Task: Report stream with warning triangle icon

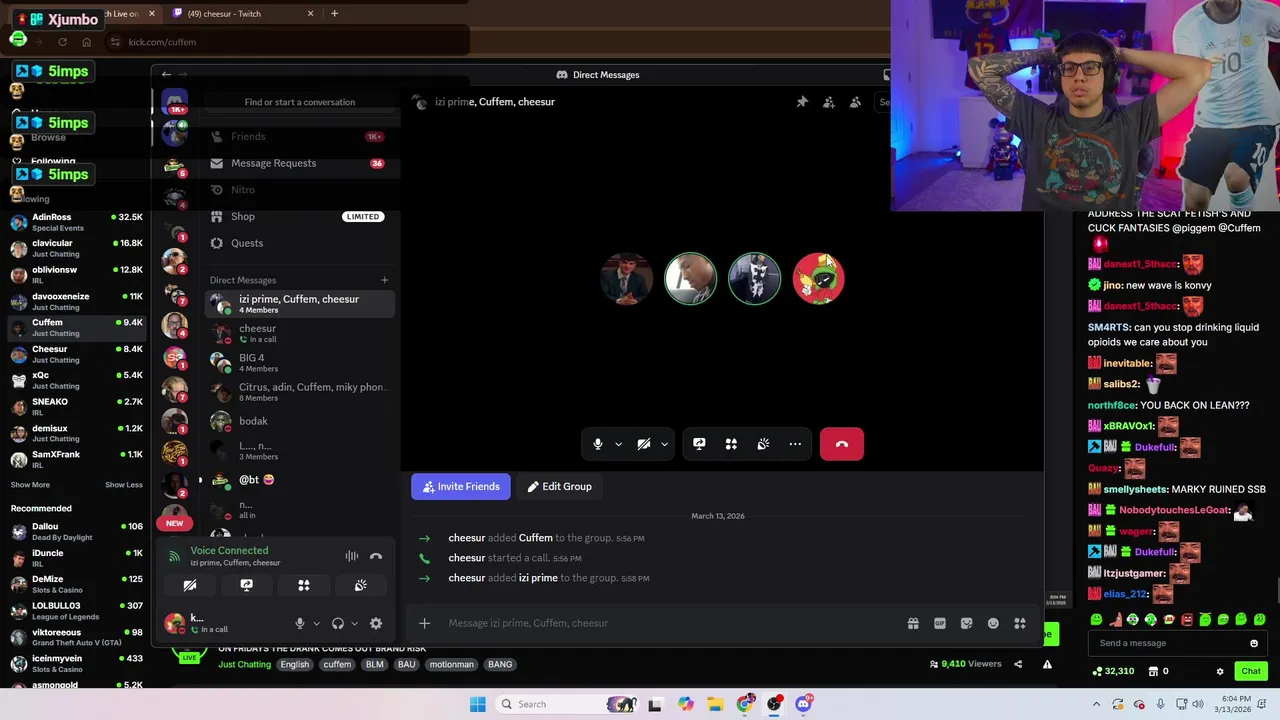Action: tap(1047, 664)
